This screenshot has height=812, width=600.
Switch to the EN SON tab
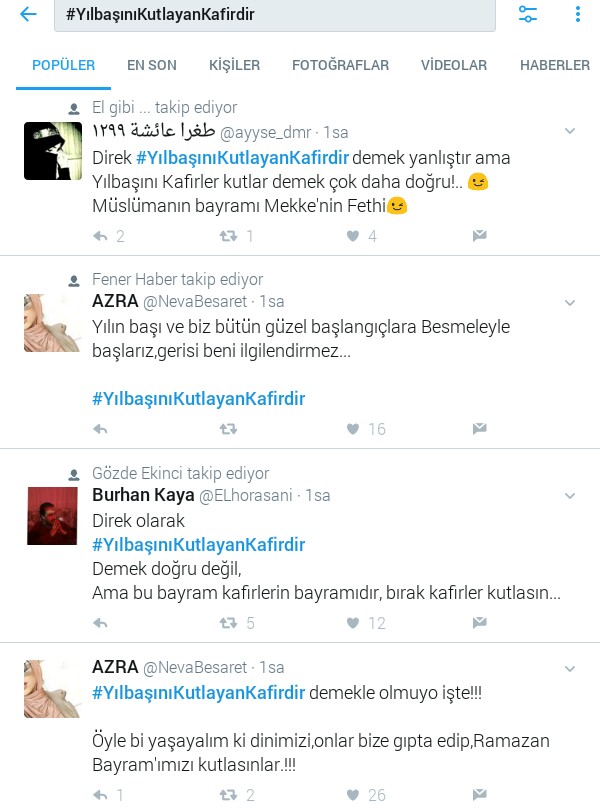pyautogui.click(x=152, y=65)
